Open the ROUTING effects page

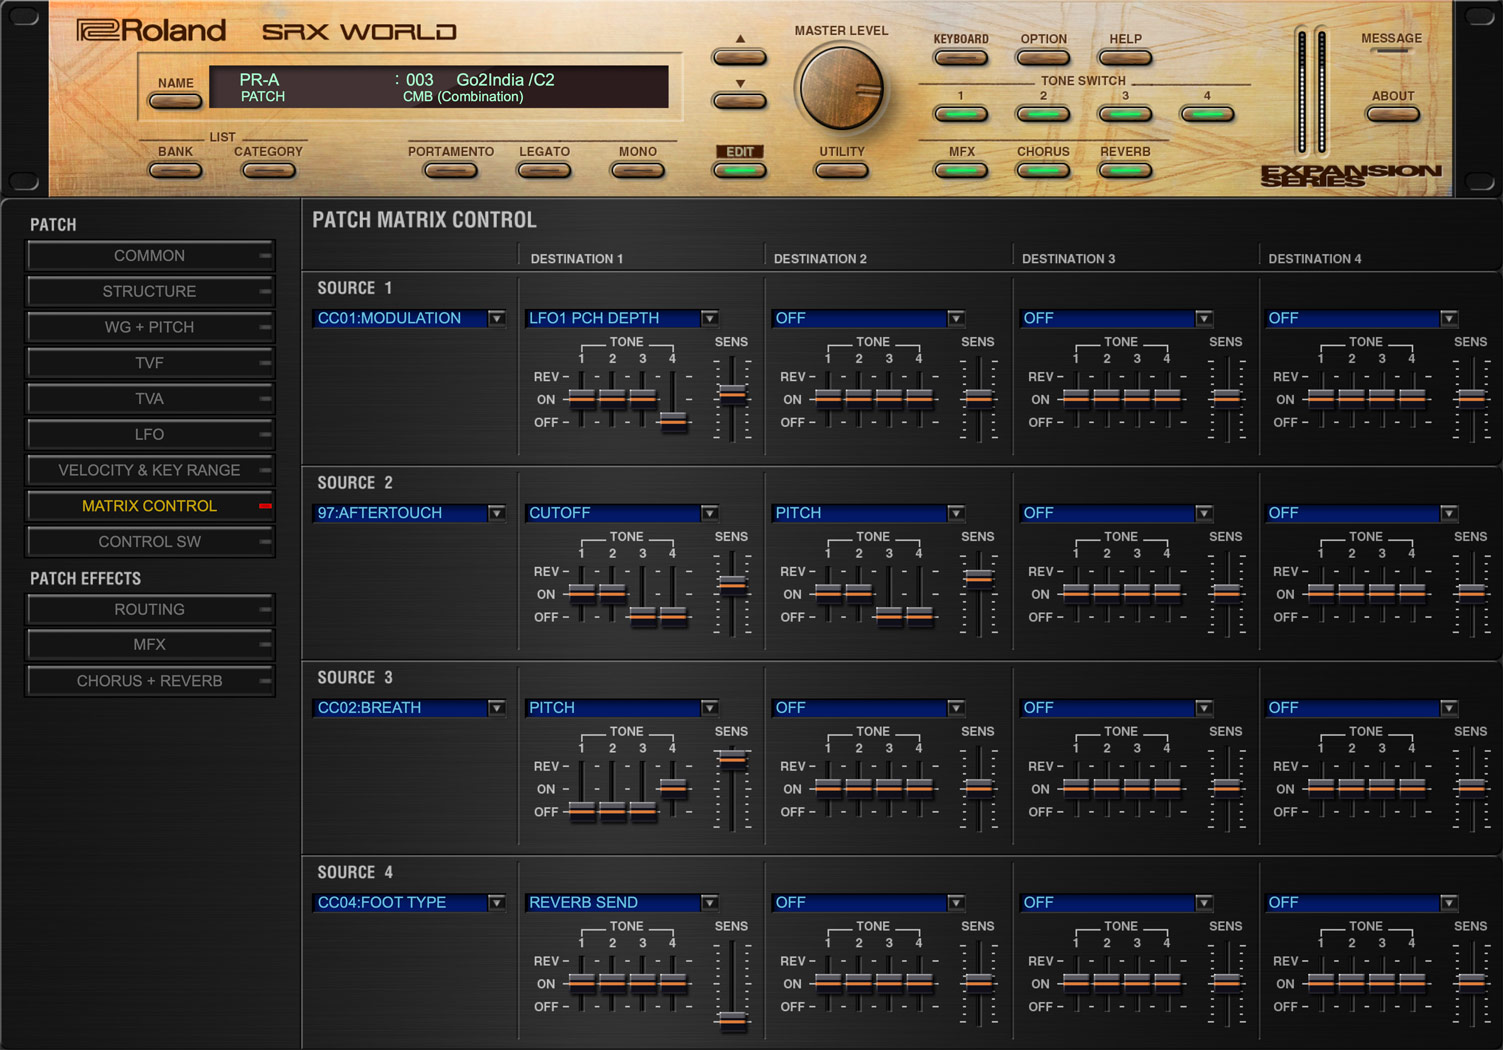[x=150, y=610]
